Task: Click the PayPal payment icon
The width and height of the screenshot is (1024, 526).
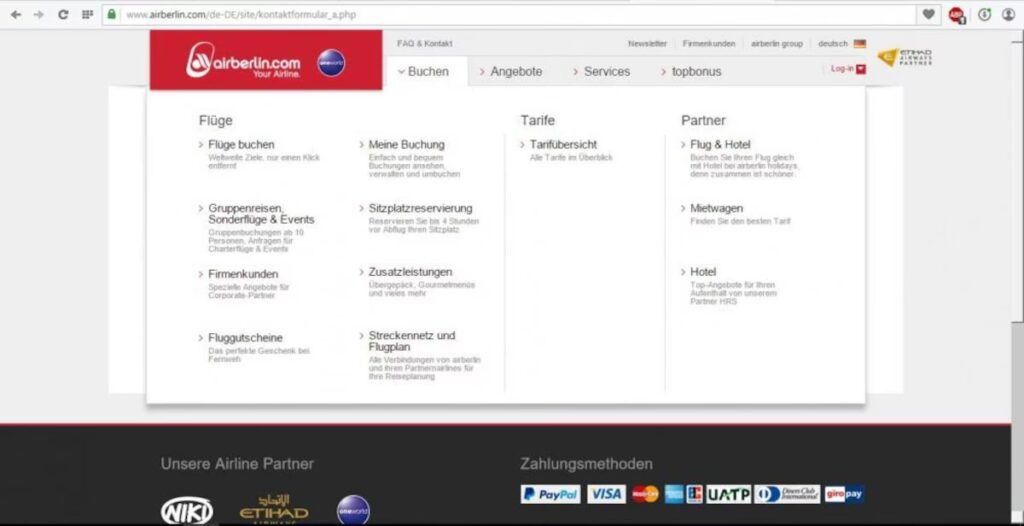Action: pos(550,494)
